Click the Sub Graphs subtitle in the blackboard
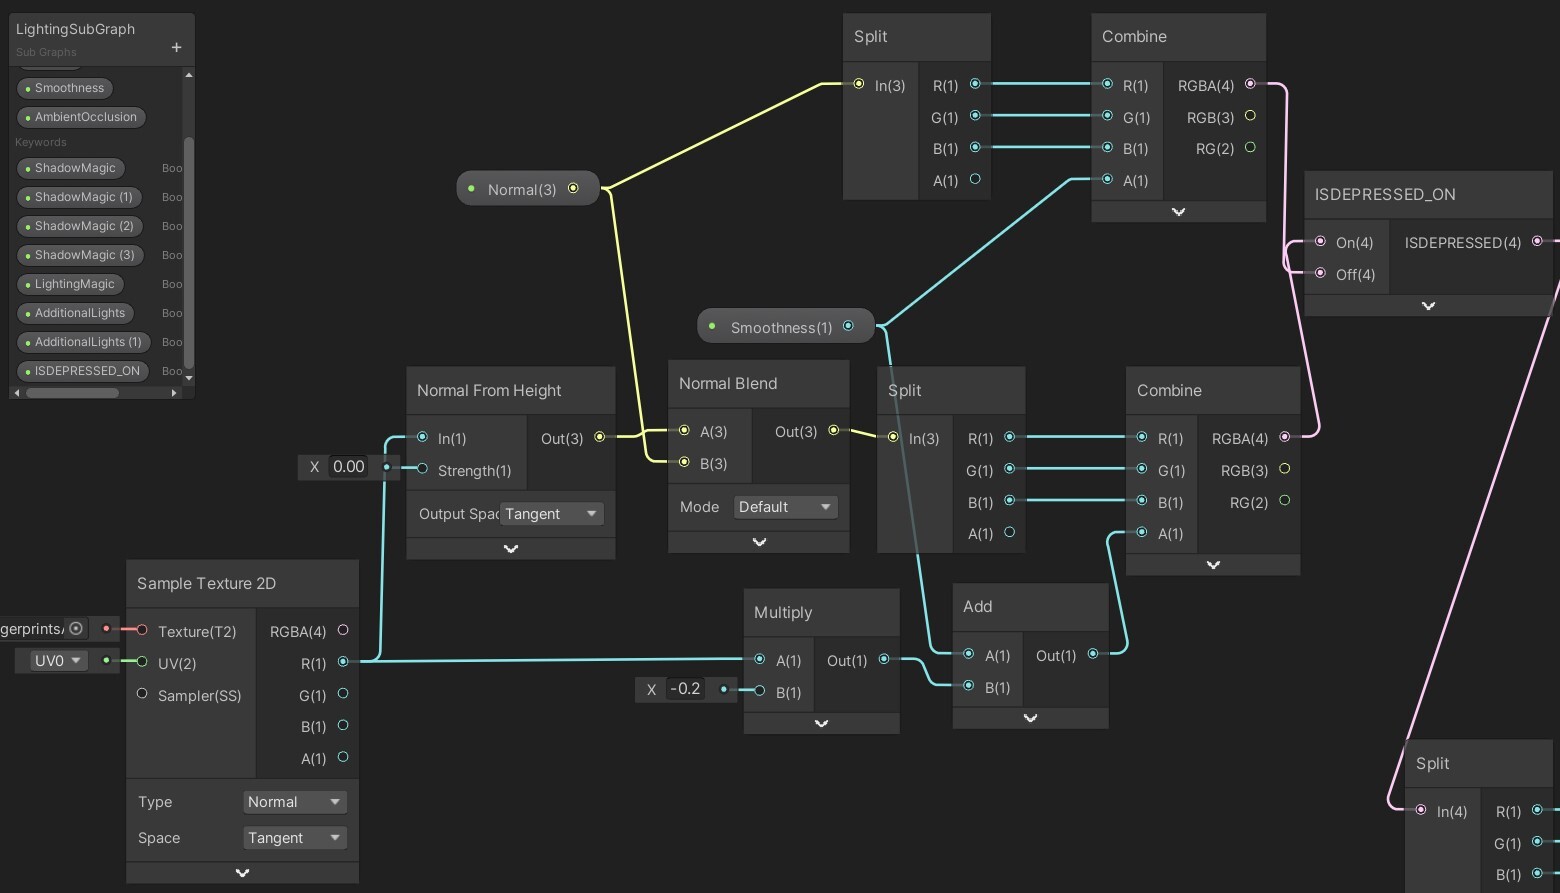 [46, 52]
